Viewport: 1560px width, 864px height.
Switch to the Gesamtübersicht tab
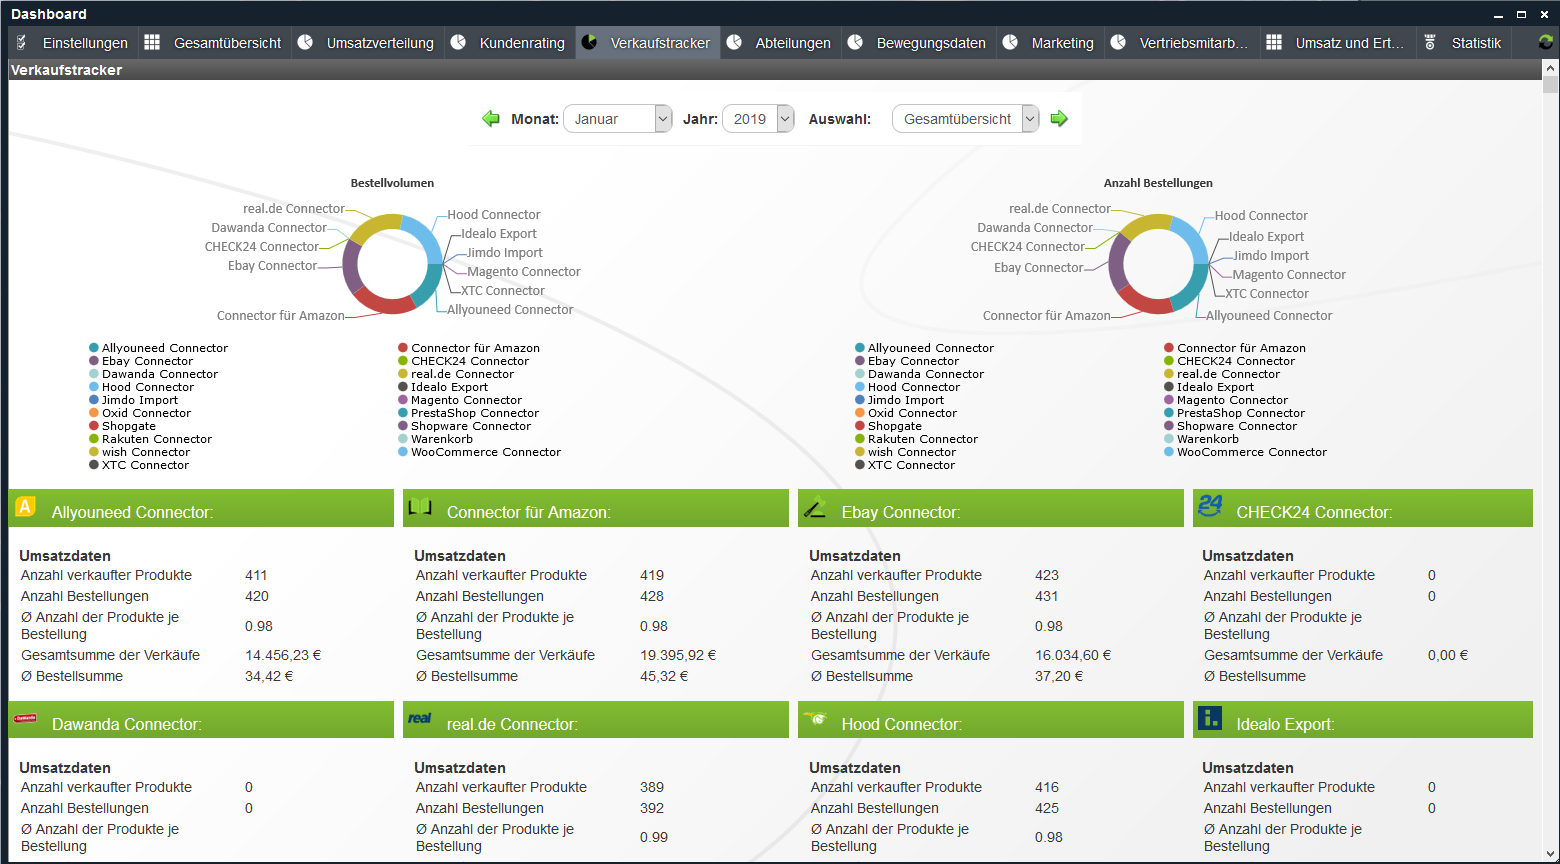(214, 43)
